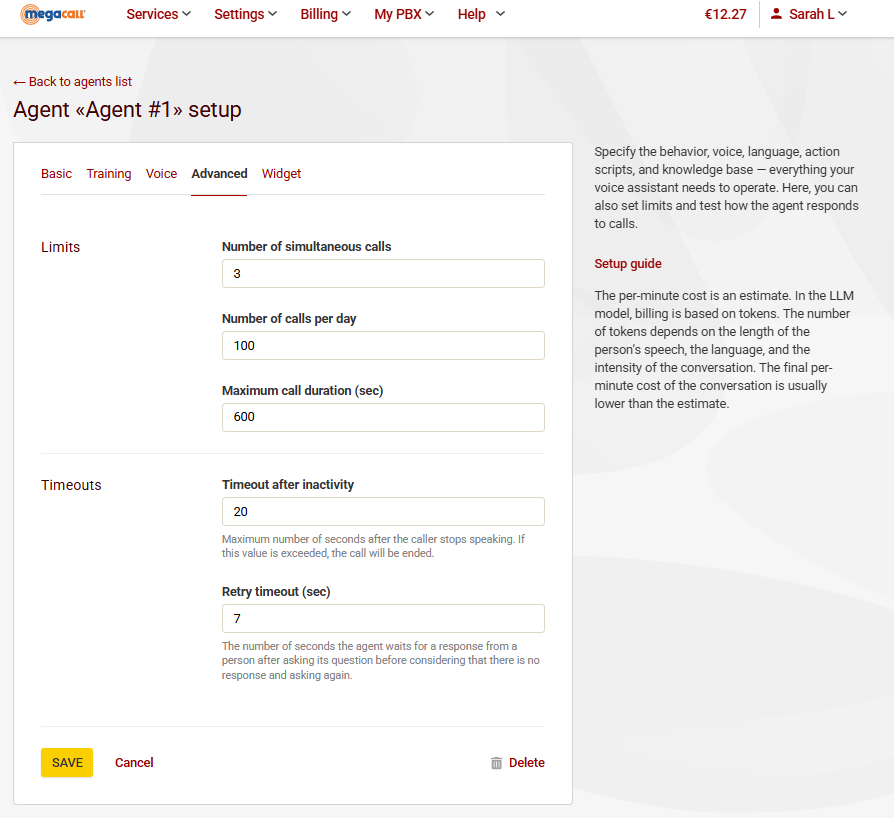Switch to the Basic tab

pyautogui.click(x=56, y=174)
